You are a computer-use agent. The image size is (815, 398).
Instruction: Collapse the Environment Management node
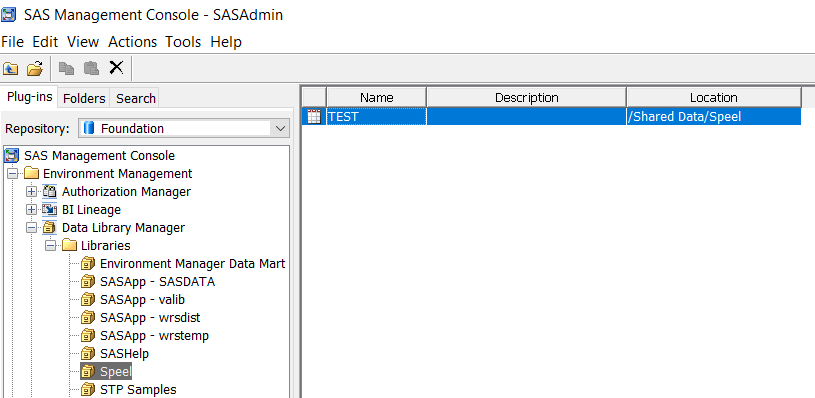coord(13,174)
